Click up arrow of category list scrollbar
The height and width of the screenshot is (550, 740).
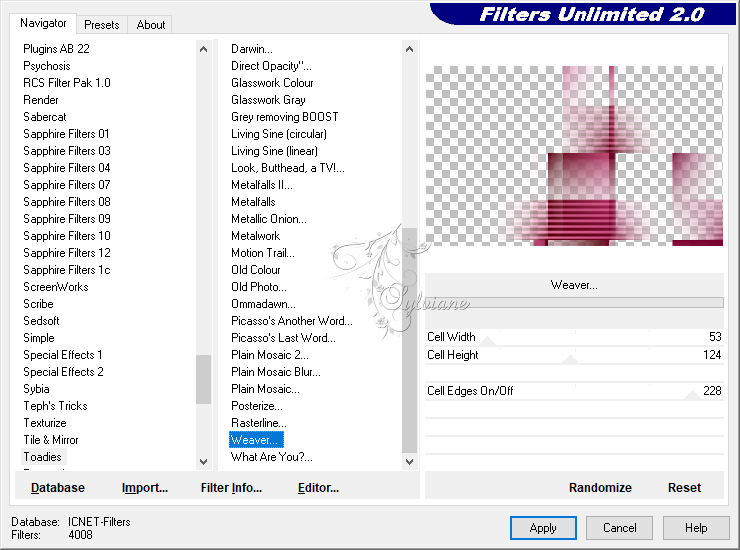203,49
